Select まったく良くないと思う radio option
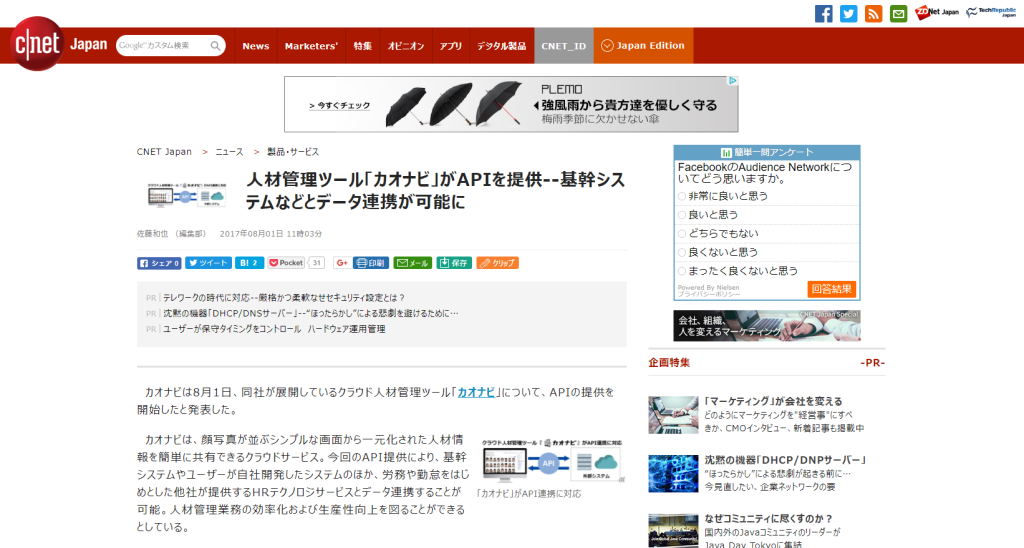 click(x=682, y=271)
